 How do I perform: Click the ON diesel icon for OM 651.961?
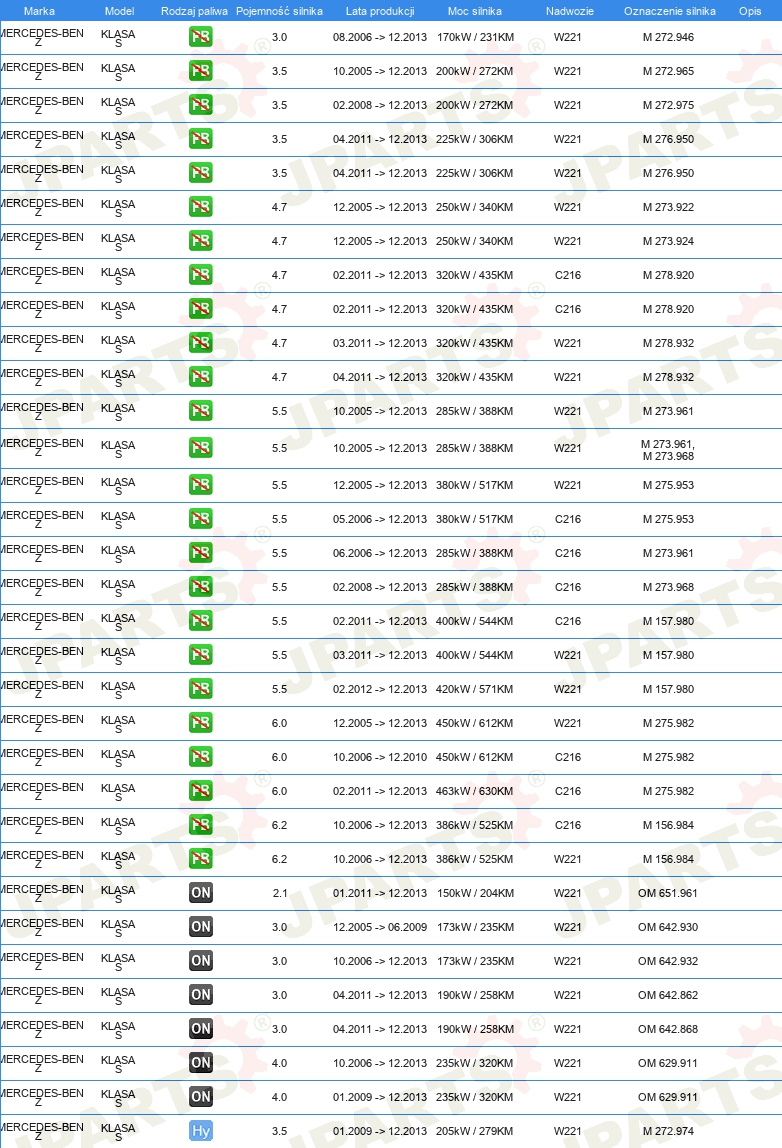click(201, 893)
